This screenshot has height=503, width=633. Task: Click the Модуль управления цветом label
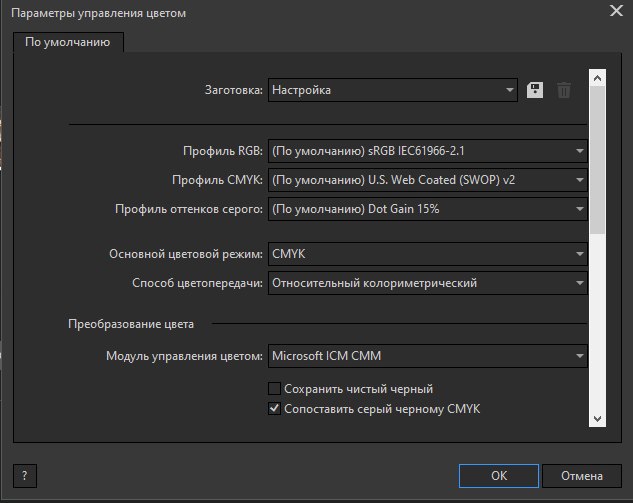pos(184,356)
